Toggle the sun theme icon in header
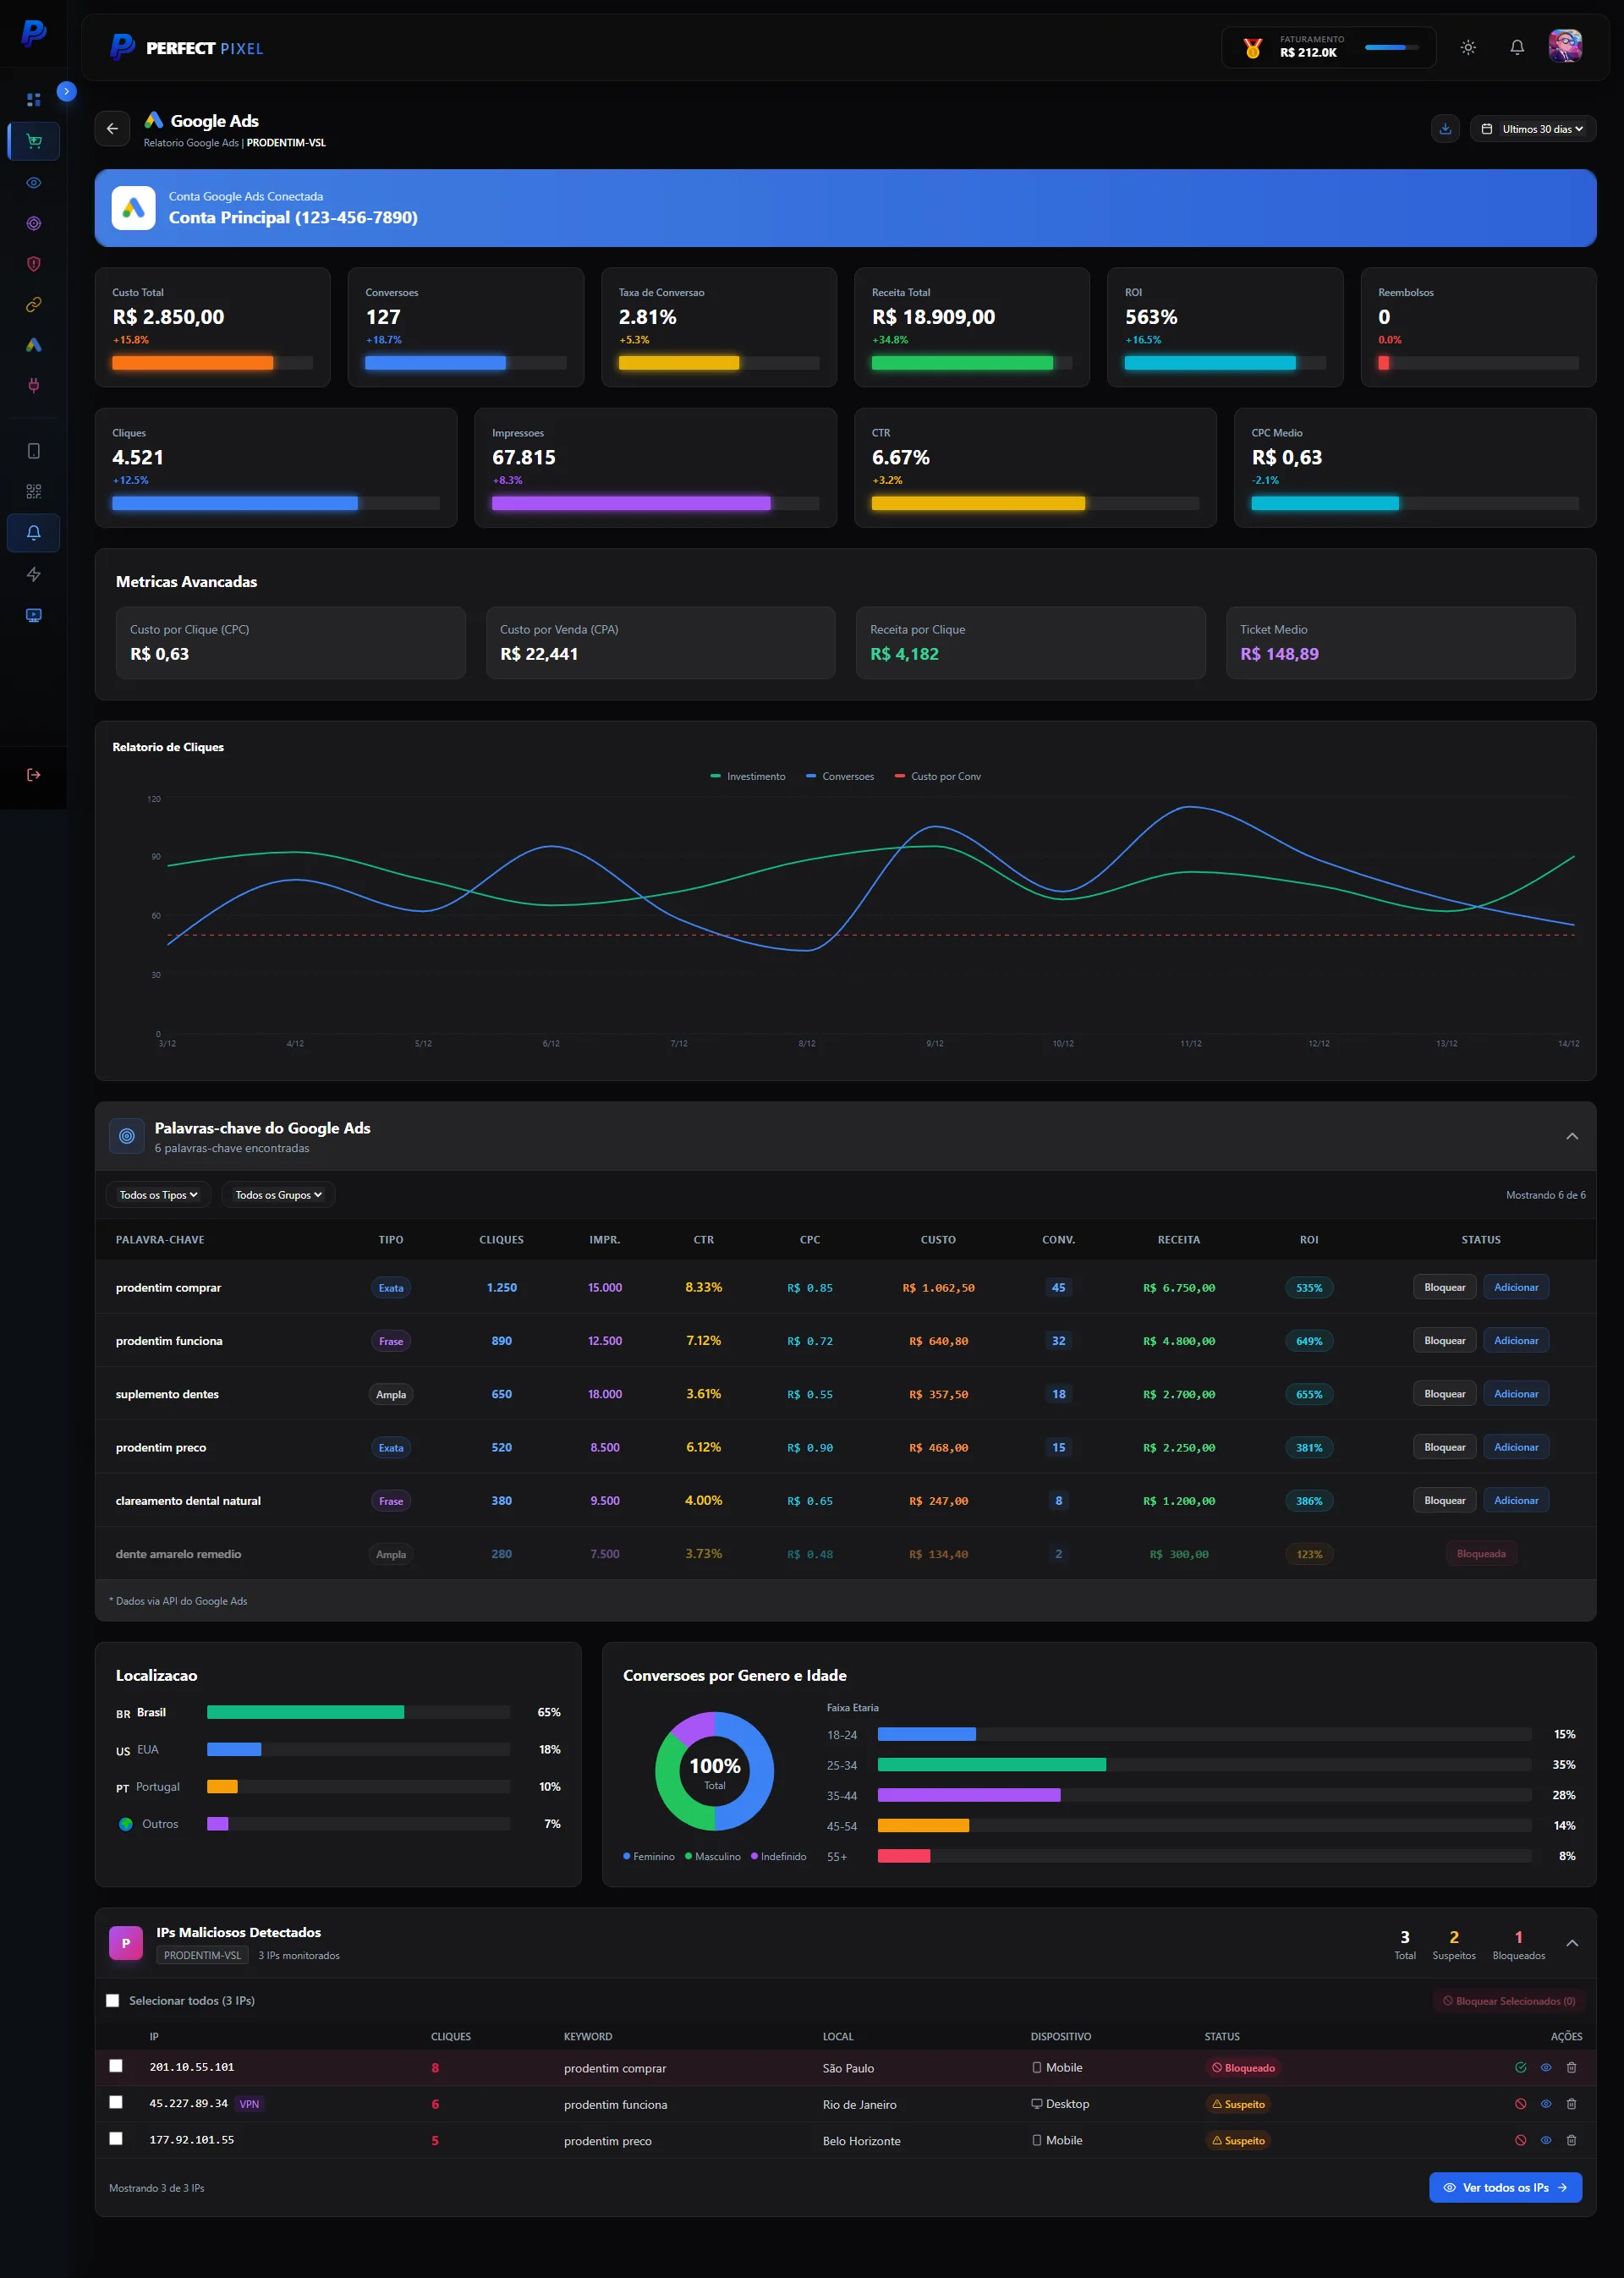Viewport: 1624px width, 2278px height. pyautogui.click(x=1468, y=48)
